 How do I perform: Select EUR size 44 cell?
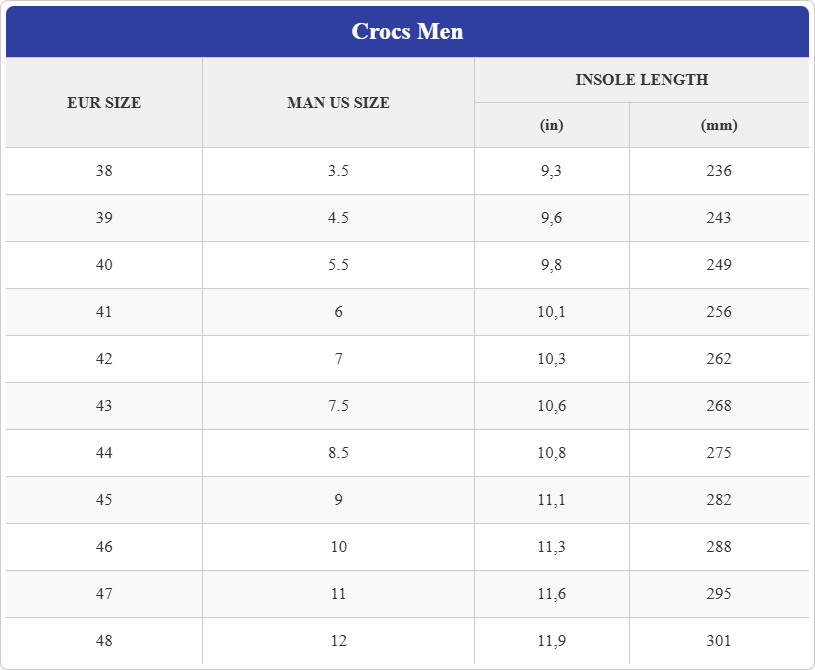104,453
